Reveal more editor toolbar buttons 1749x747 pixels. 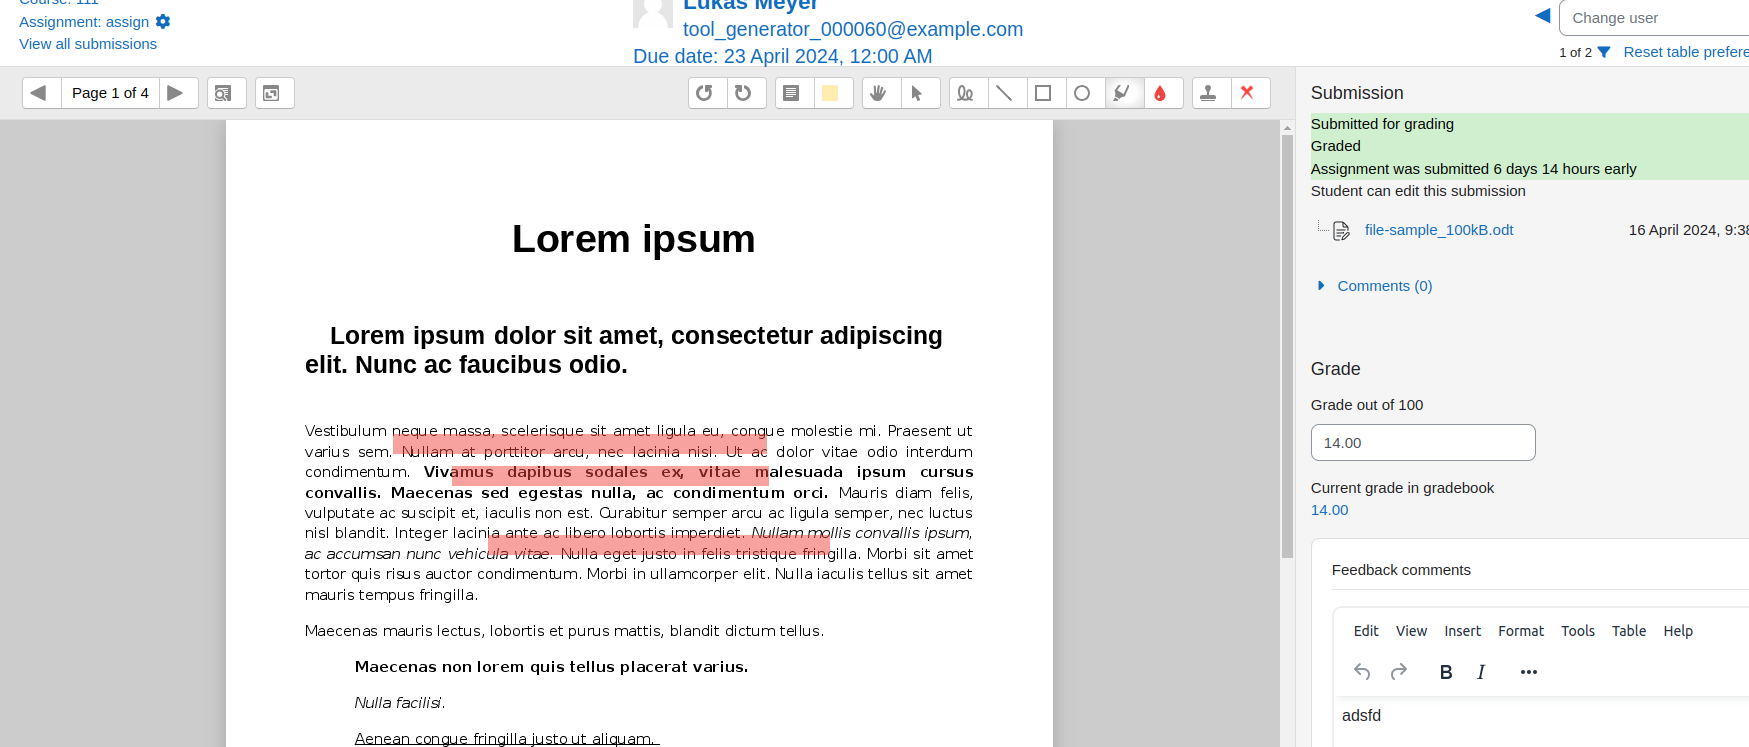coord(1529,672)
